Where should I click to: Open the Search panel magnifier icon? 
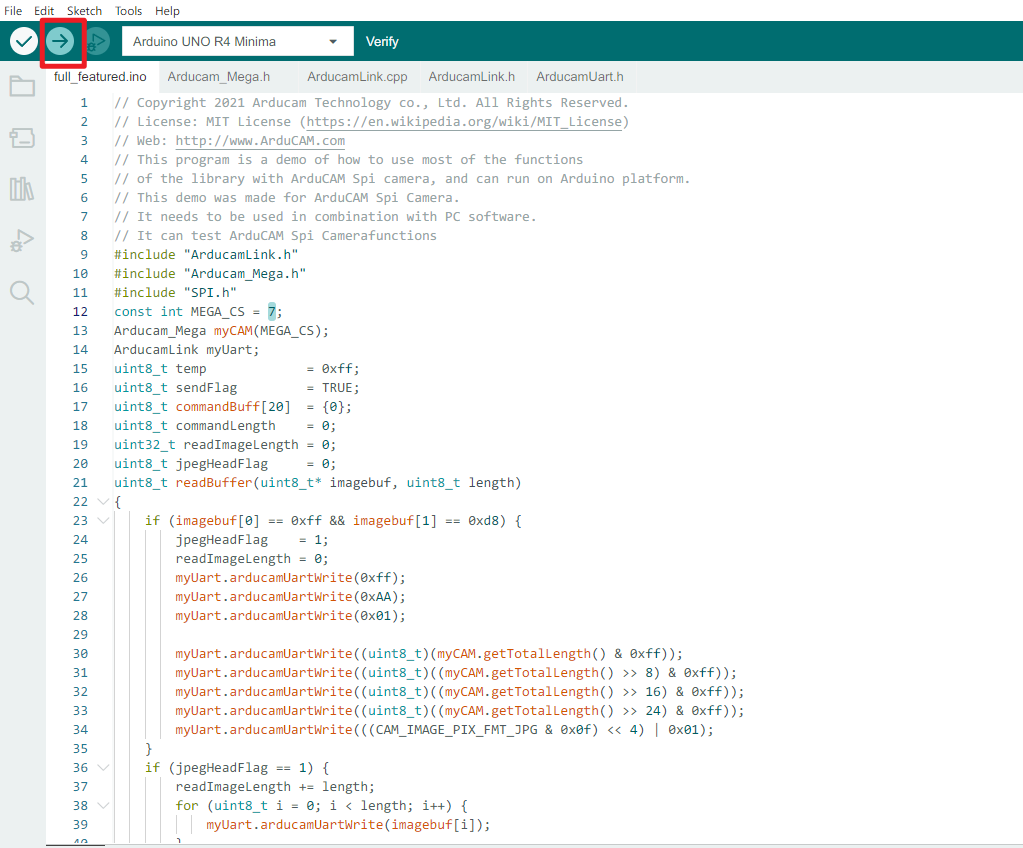click(x=22, y=292)
